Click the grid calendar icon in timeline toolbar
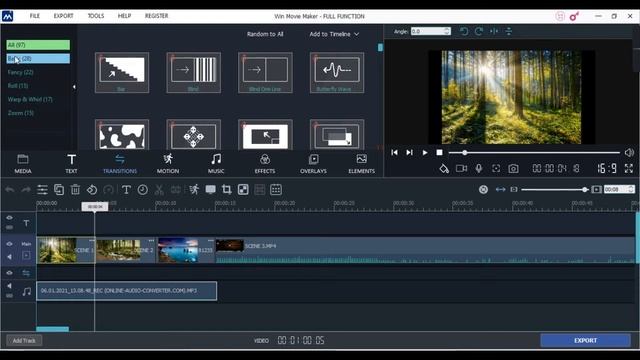This screenshot has width=640, height=360. coord(276,190)
